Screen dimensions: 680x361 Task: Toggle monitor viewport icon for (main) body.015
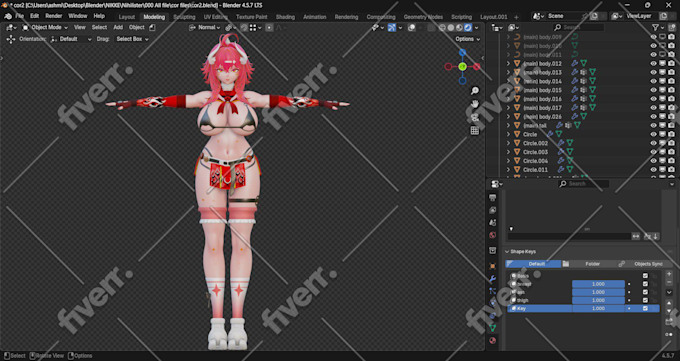click(x=663, y=90)
